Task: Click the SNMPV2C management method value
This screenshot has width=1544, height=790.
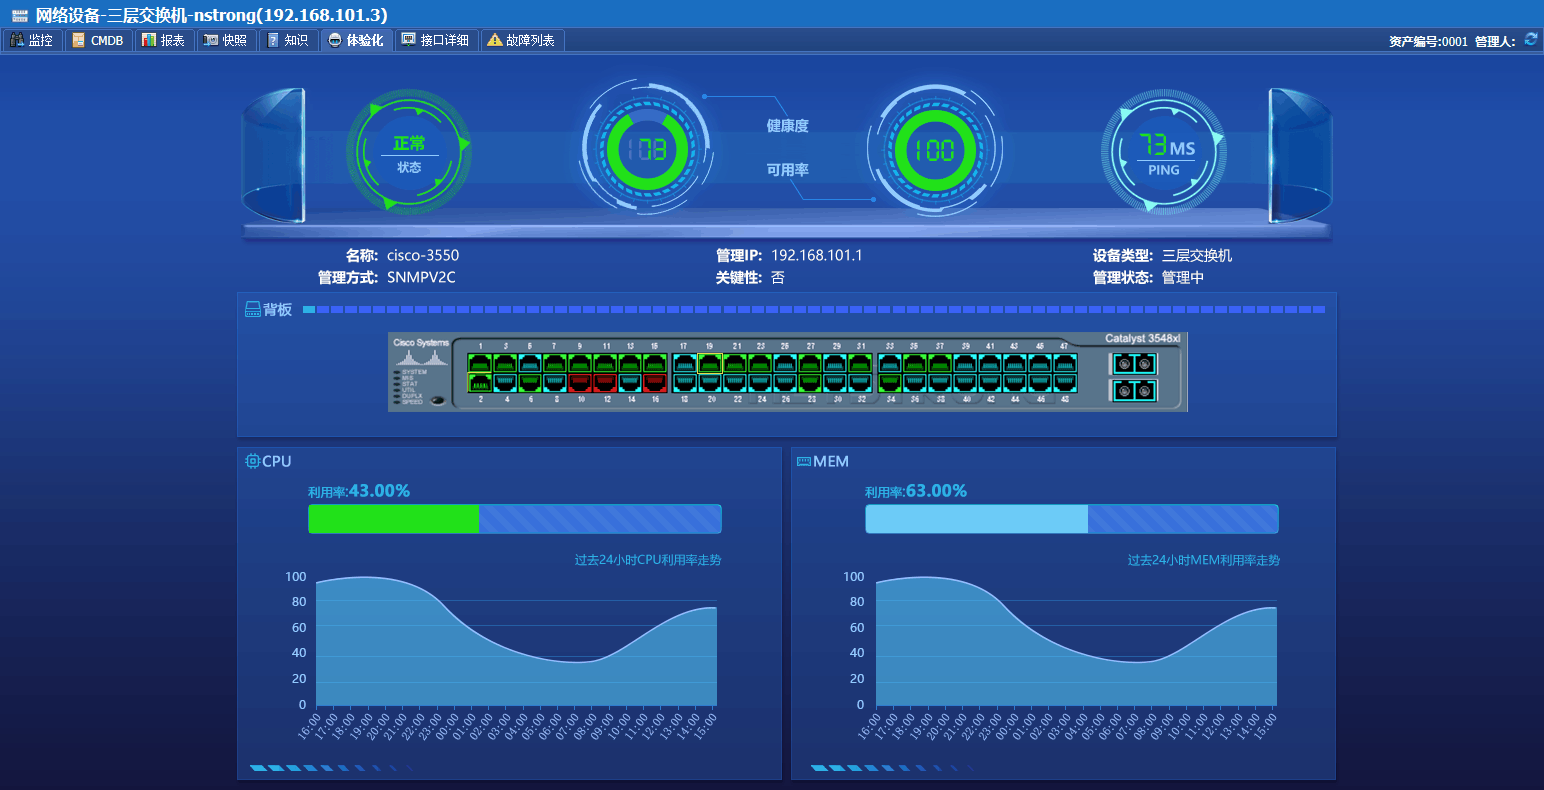Action: point(421,277)
